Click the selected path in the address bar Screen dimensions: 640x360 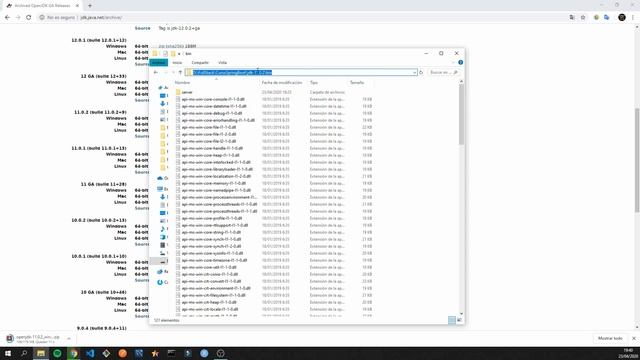tap(232, 72)
